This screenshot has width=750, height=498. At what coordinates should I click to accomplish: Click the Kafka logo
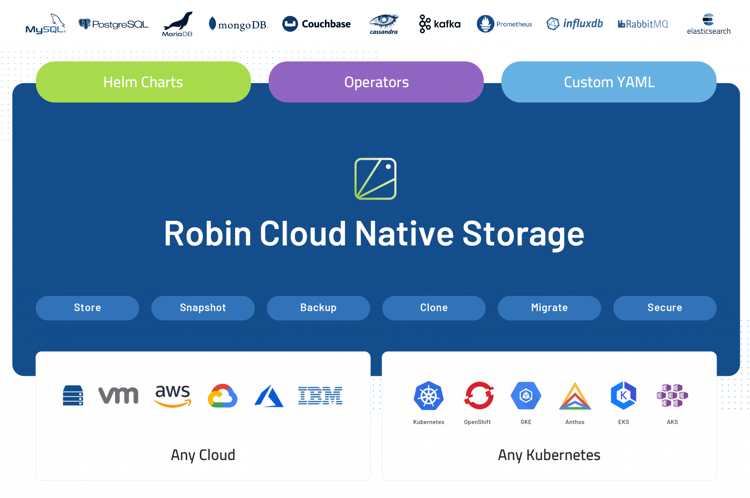[440, 23]
